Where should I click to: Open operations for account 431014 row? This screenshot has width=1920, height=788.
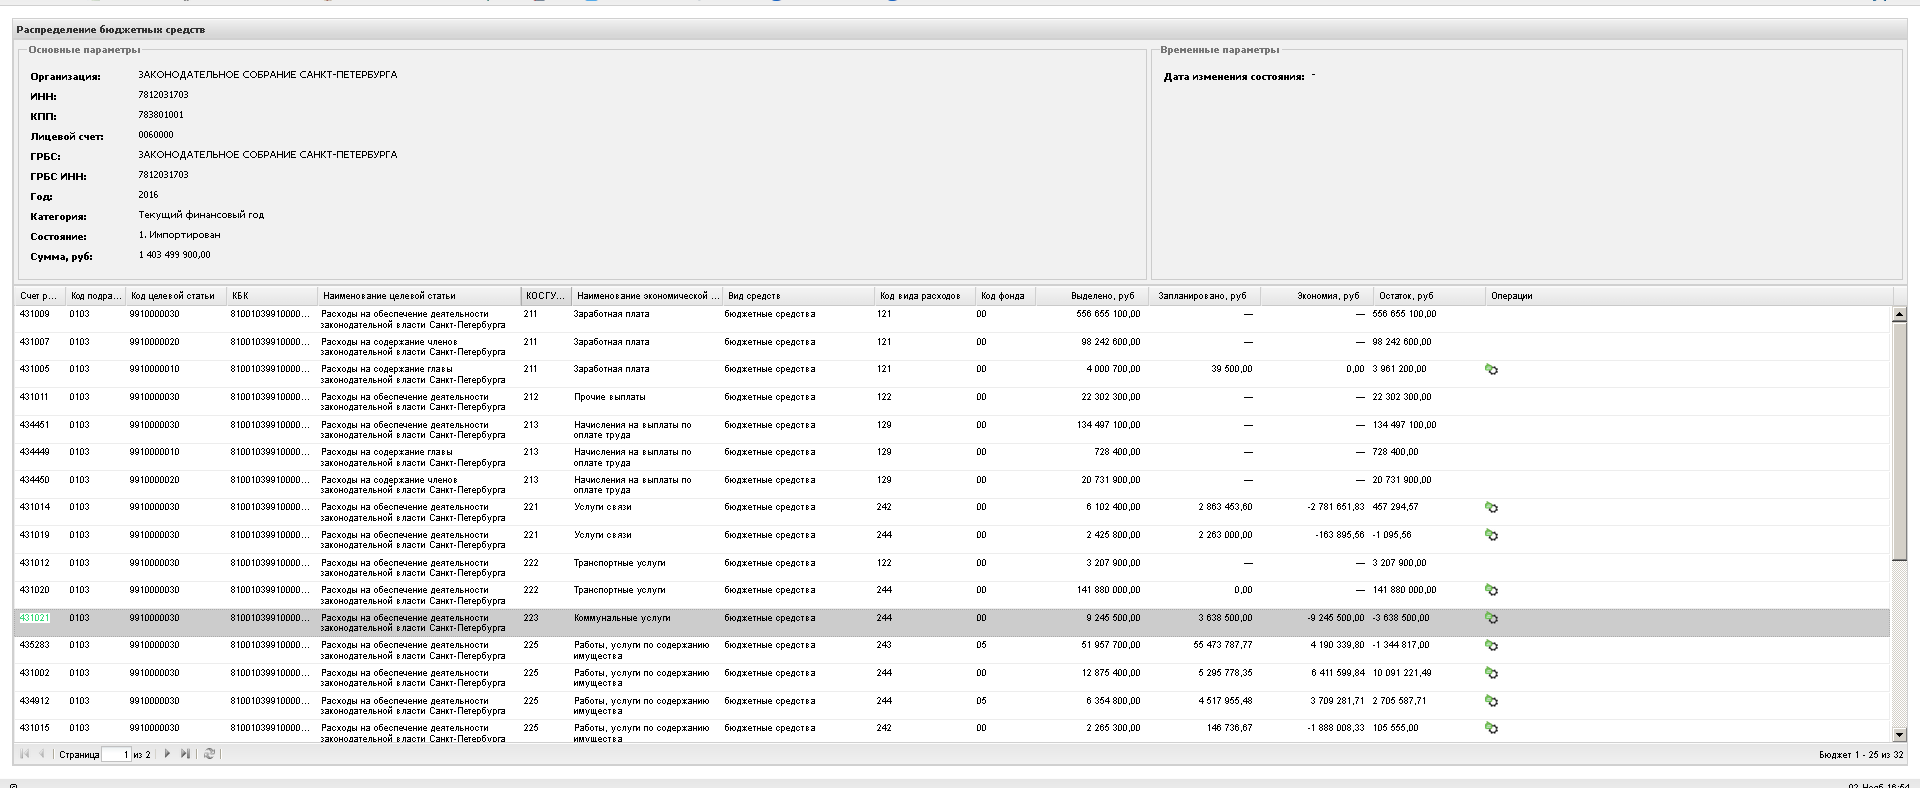point(1491,508)
